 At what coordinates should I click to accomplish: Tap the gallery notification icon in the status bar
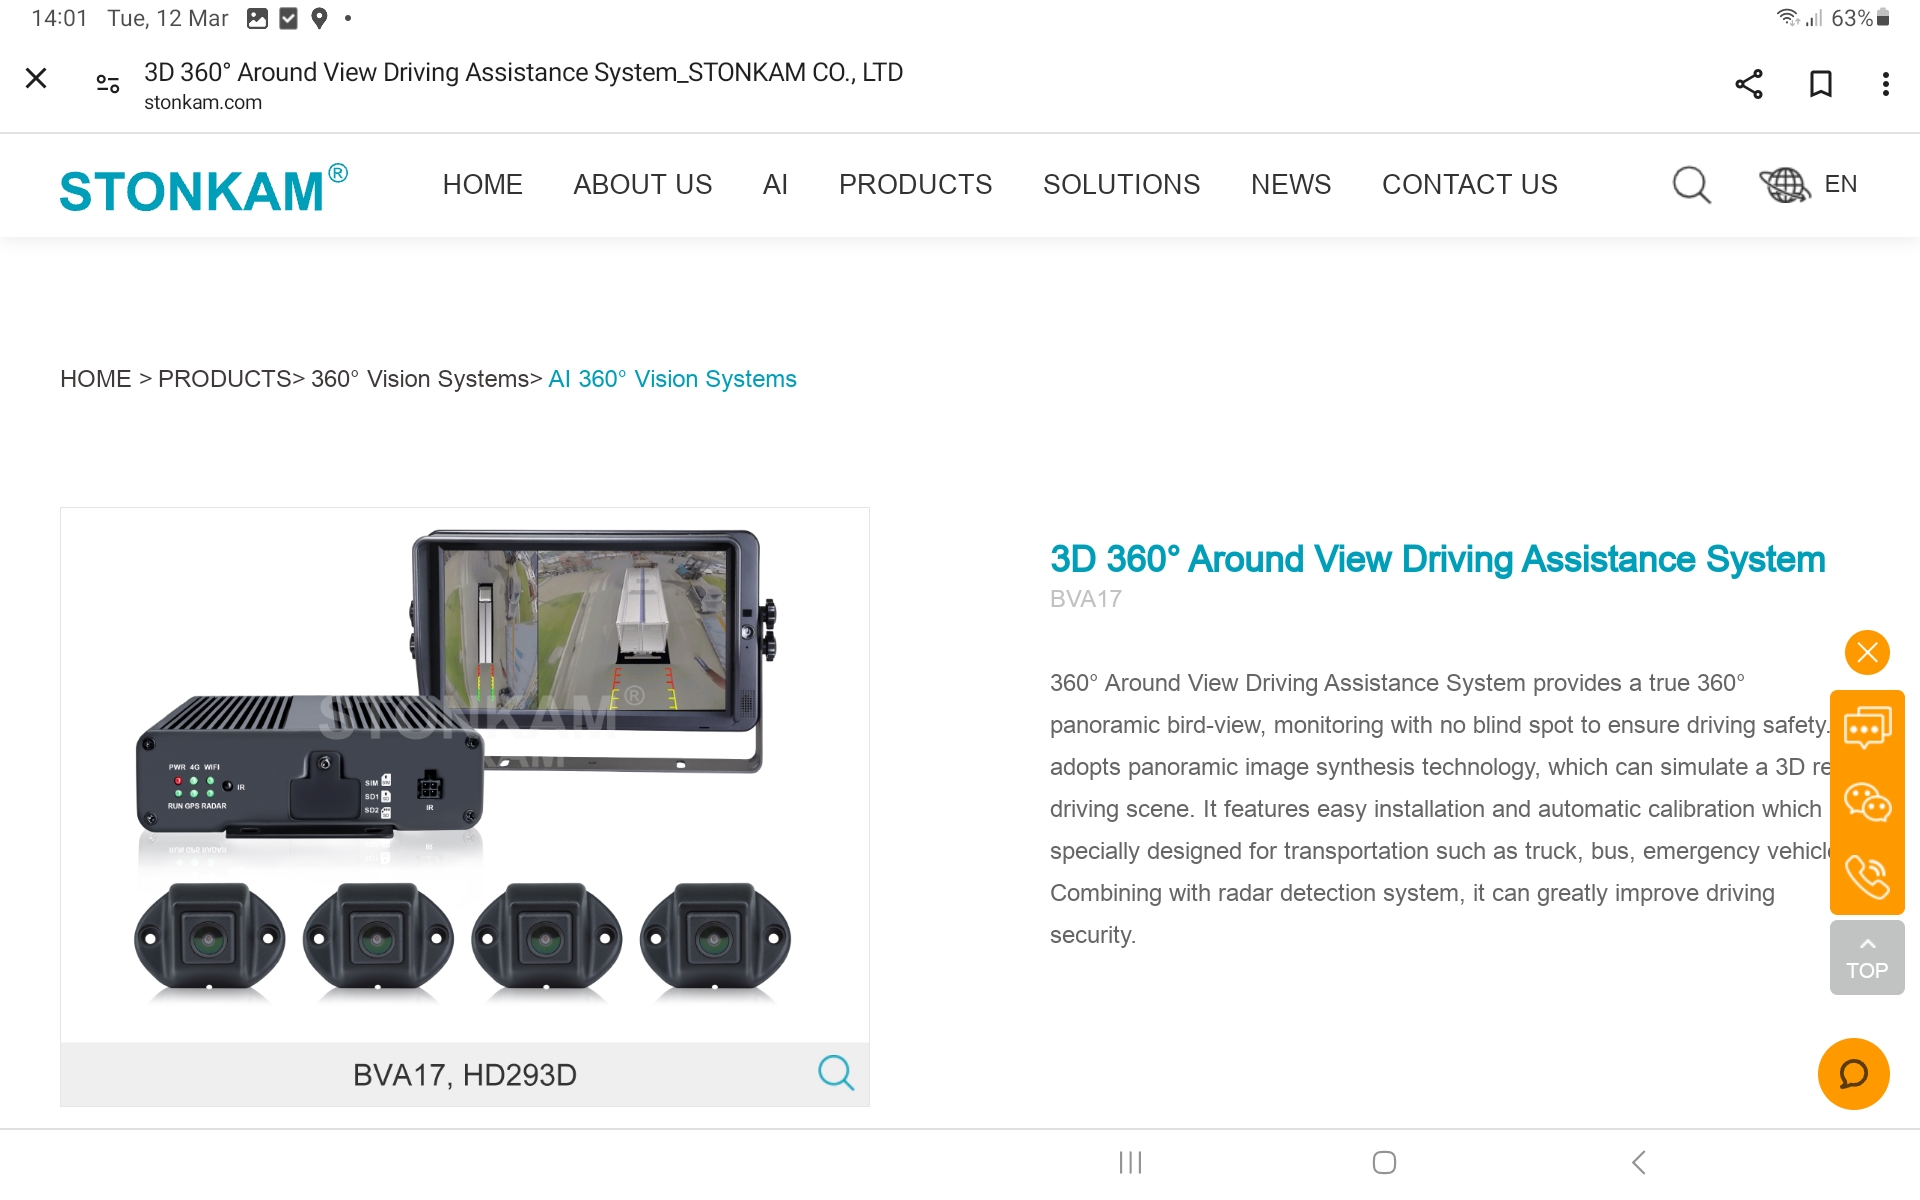(257, 18)
